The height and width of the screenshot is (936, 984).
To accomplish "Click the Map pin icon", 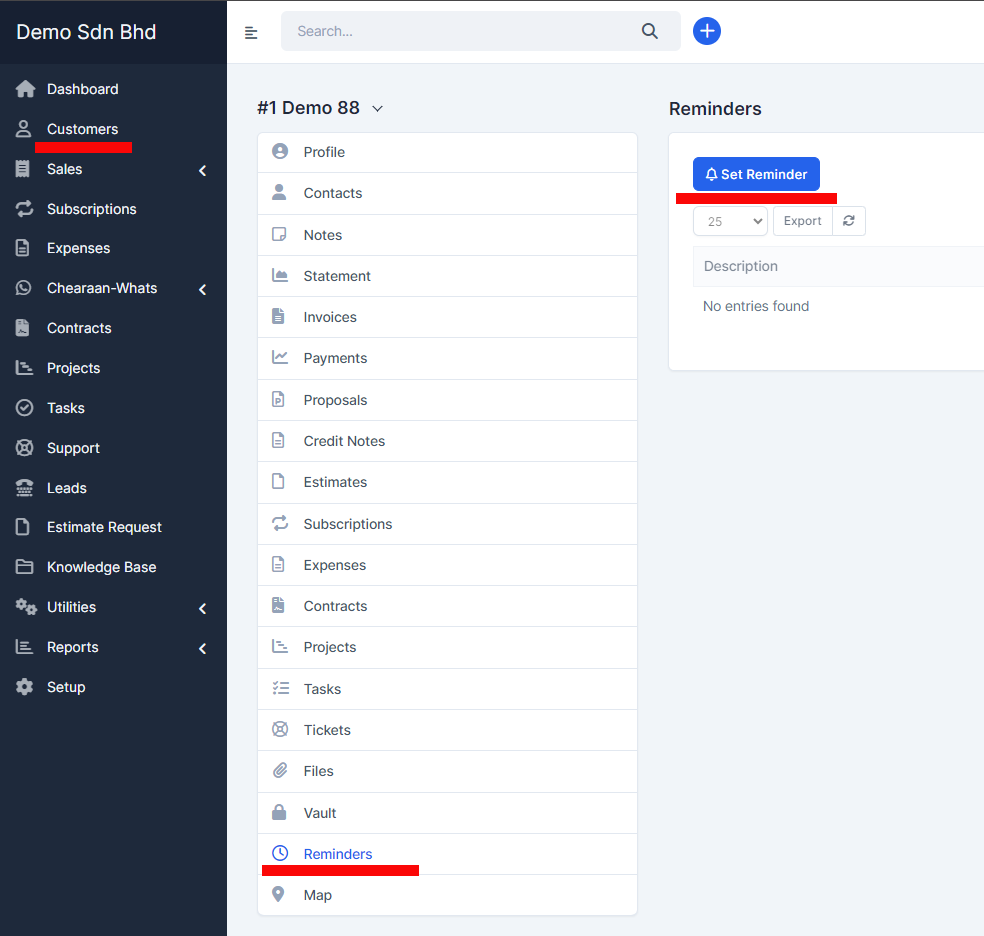I will tap(279, 895).
